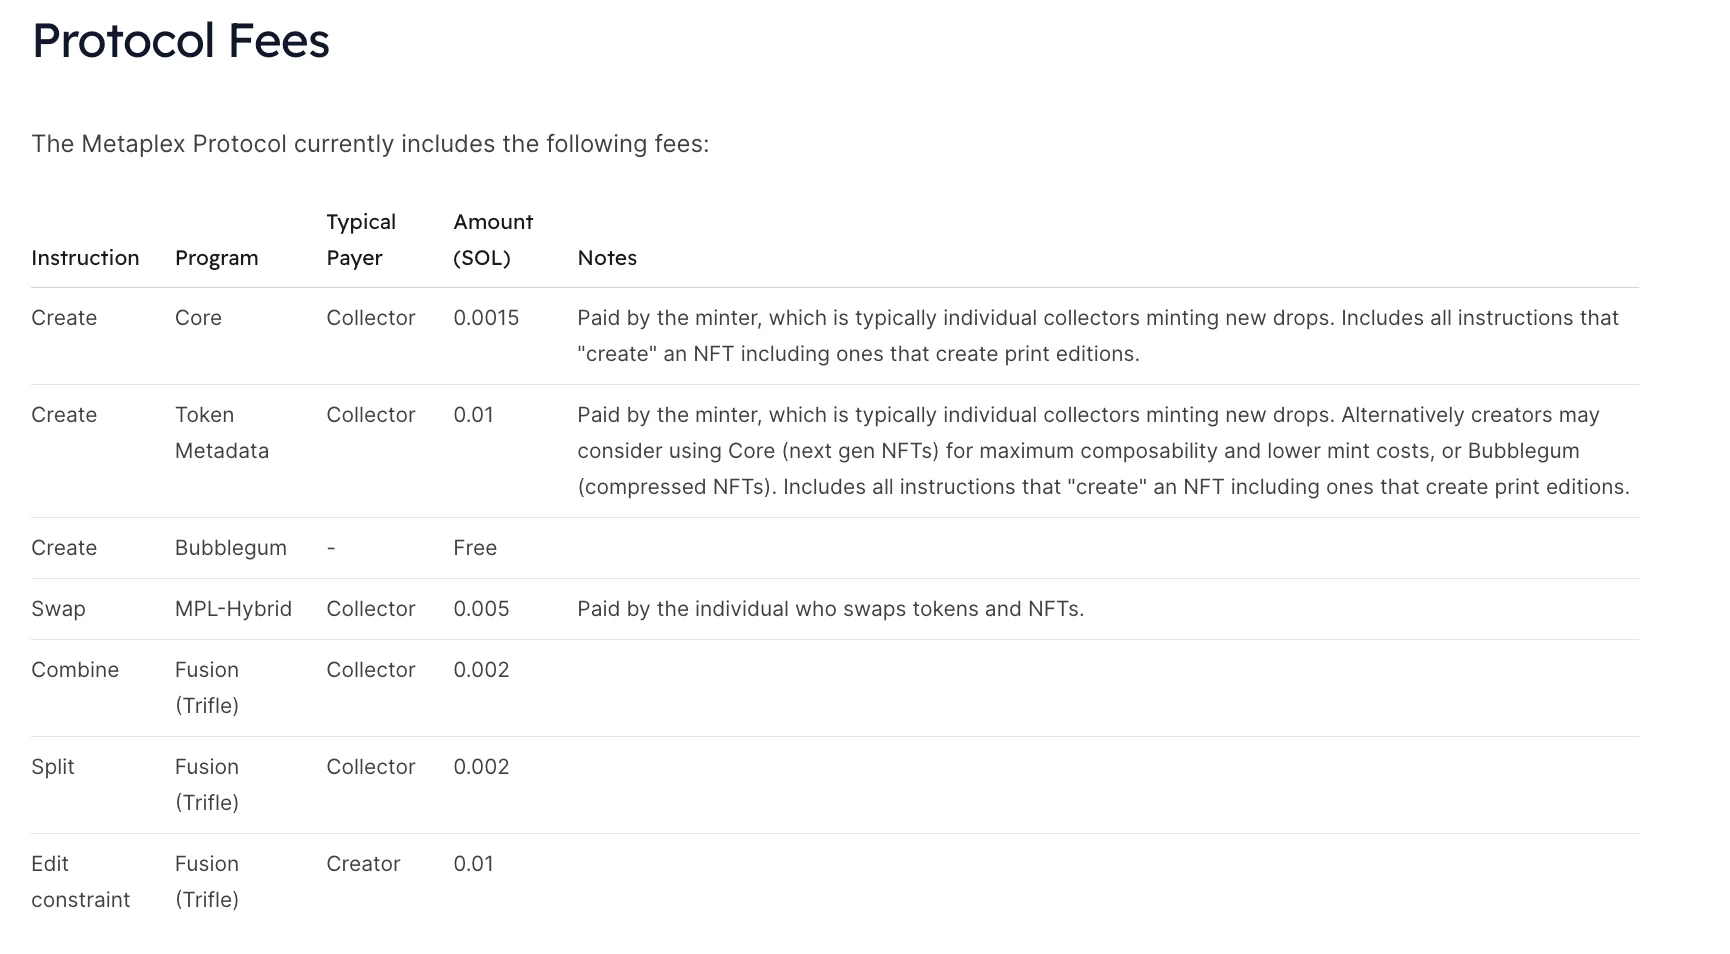1730x954 pixels.
Task: Click the 0.005 swap fee amount
Action: coord(481,609)
